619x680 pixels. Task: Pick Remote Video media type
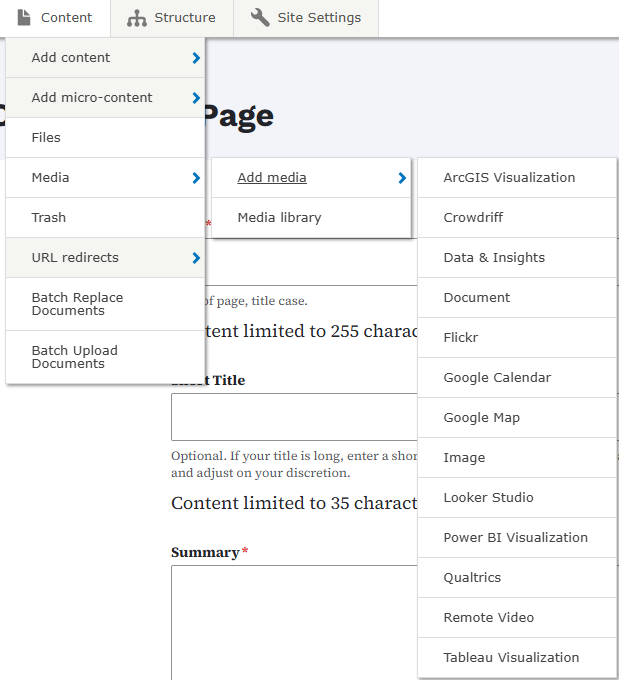tap(488, 618)
